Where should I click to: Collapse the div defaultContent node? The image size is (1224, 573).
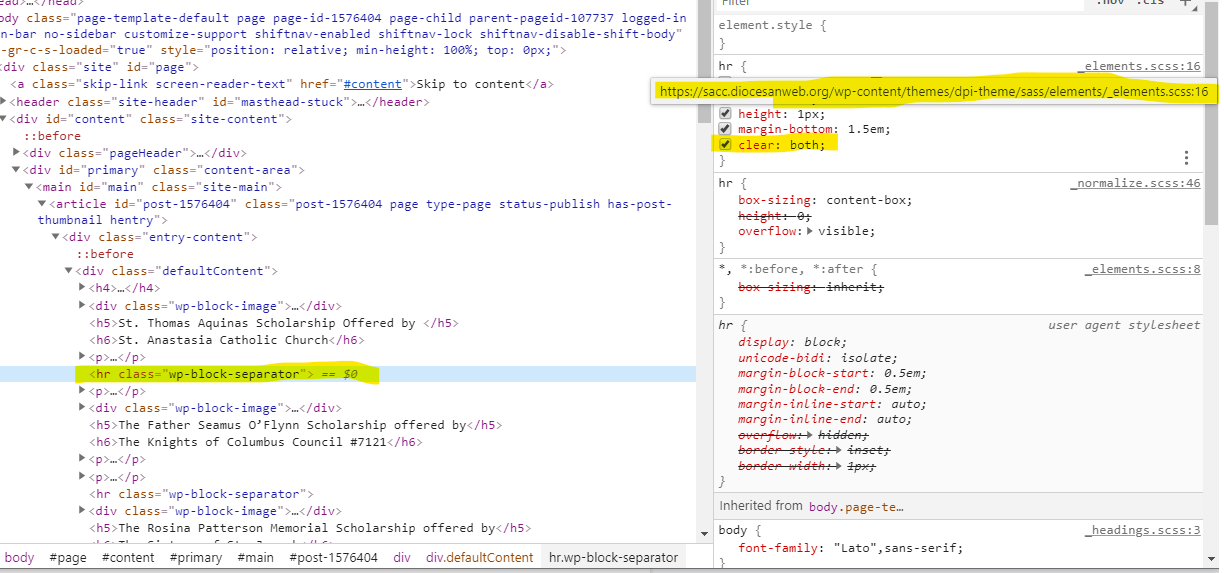(x=69, y=271)
